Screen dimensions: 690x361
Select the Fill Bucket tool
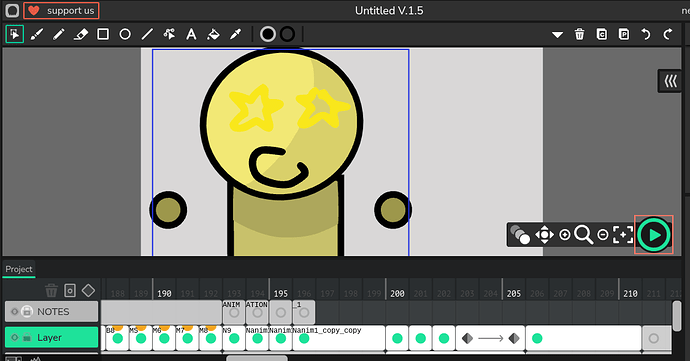(x=213, y=34)
